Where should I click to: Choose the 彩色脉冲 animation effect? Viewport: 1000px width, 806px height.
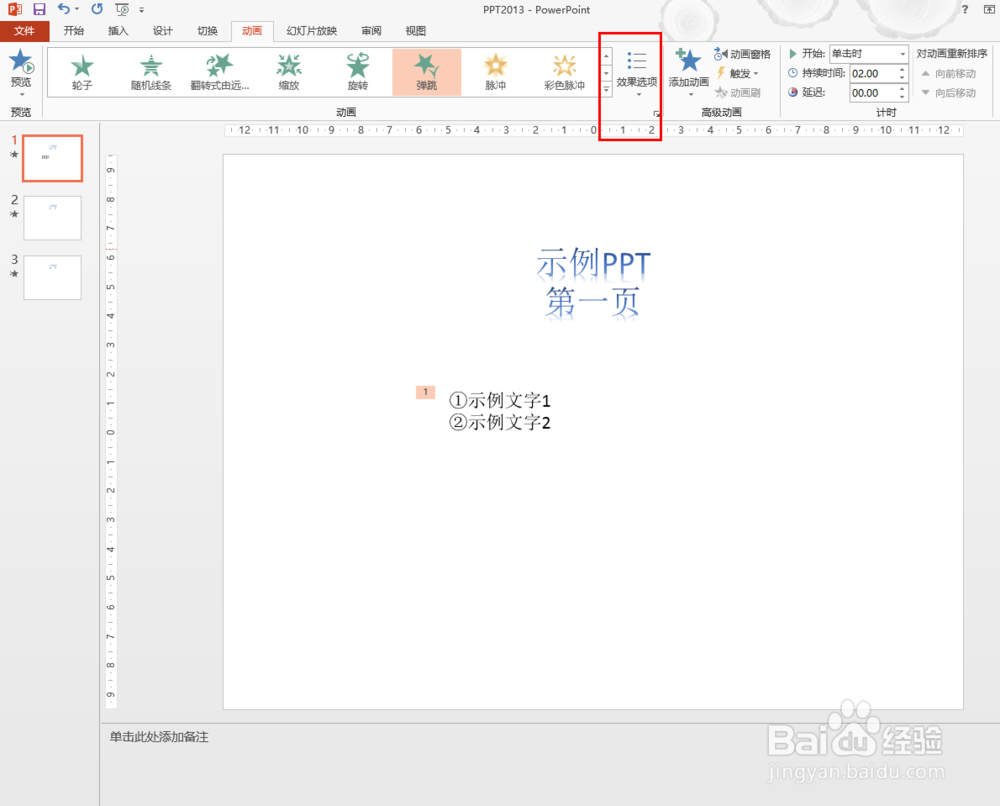pyautogui.click(x=564, y=71)
